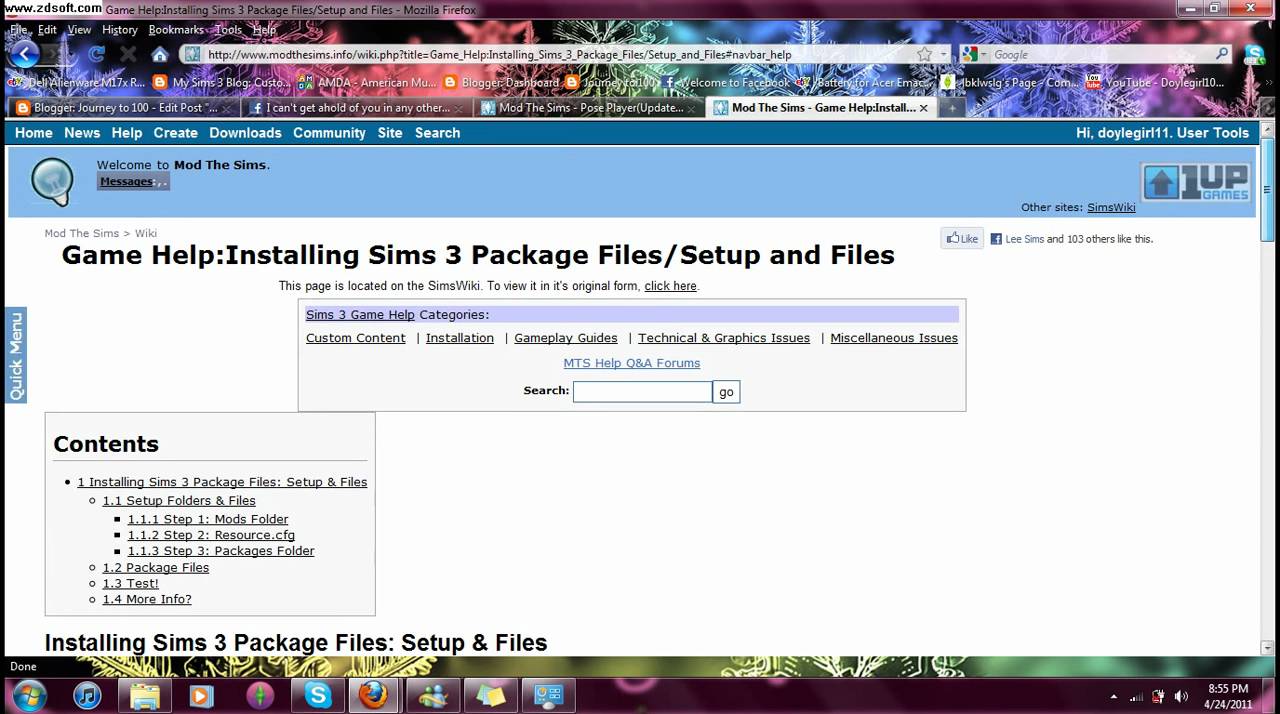Open the SimsWiki other sites link

[1111, 208]
